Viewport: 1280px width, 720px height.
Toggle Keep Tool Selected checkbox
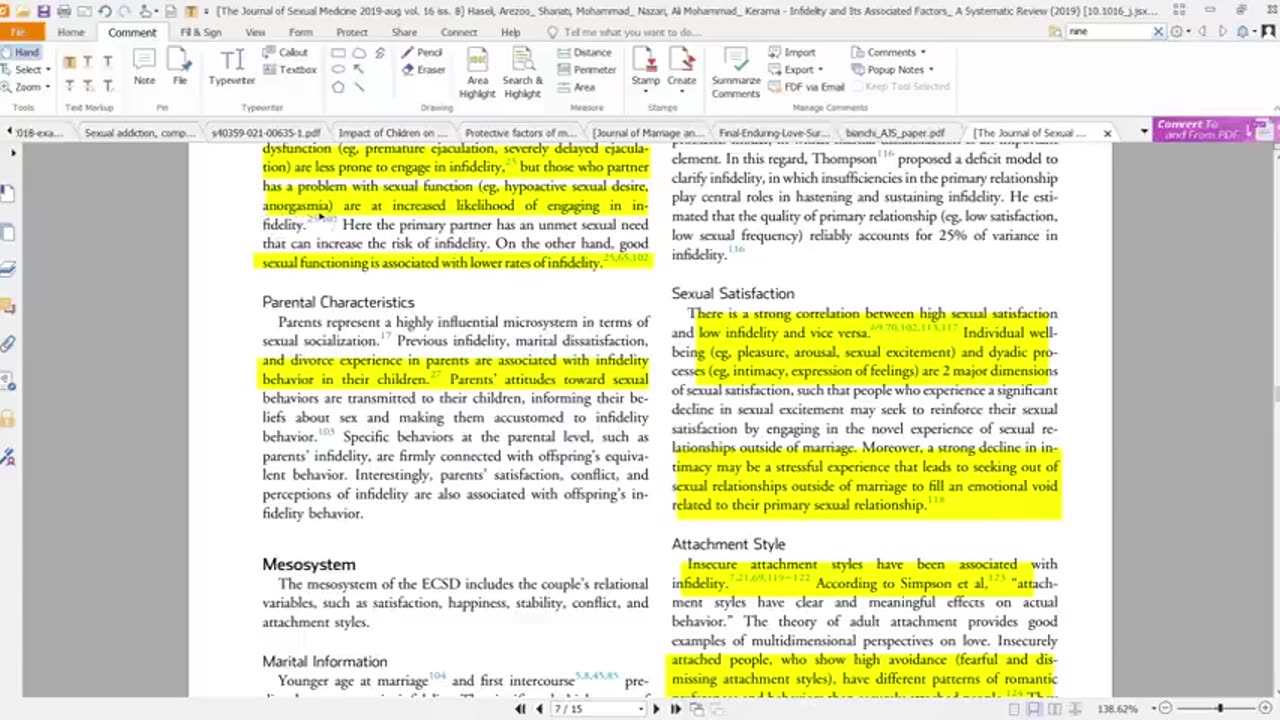(900, 87)
